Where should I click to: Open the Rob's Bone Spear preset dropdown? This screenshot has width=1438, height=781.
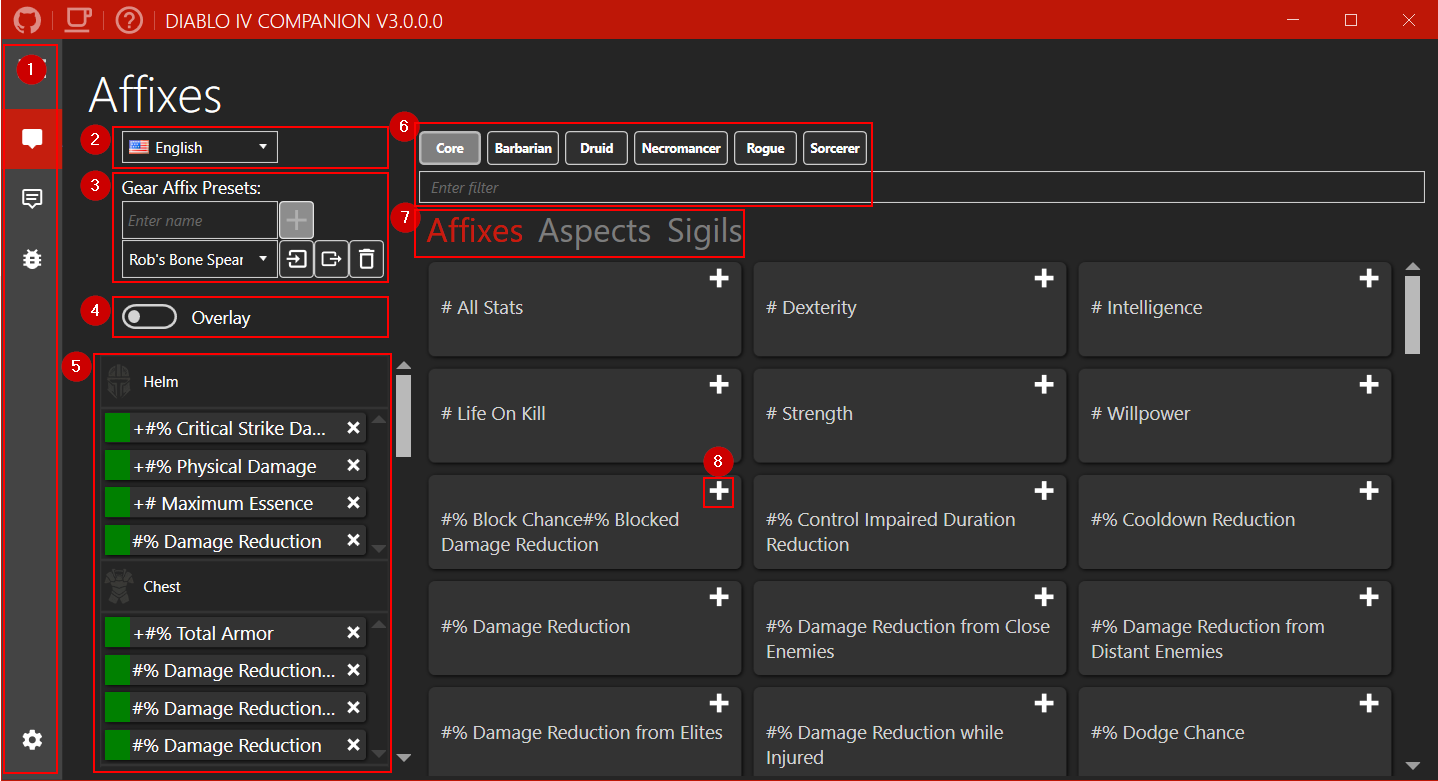click(x=199, y=259)
